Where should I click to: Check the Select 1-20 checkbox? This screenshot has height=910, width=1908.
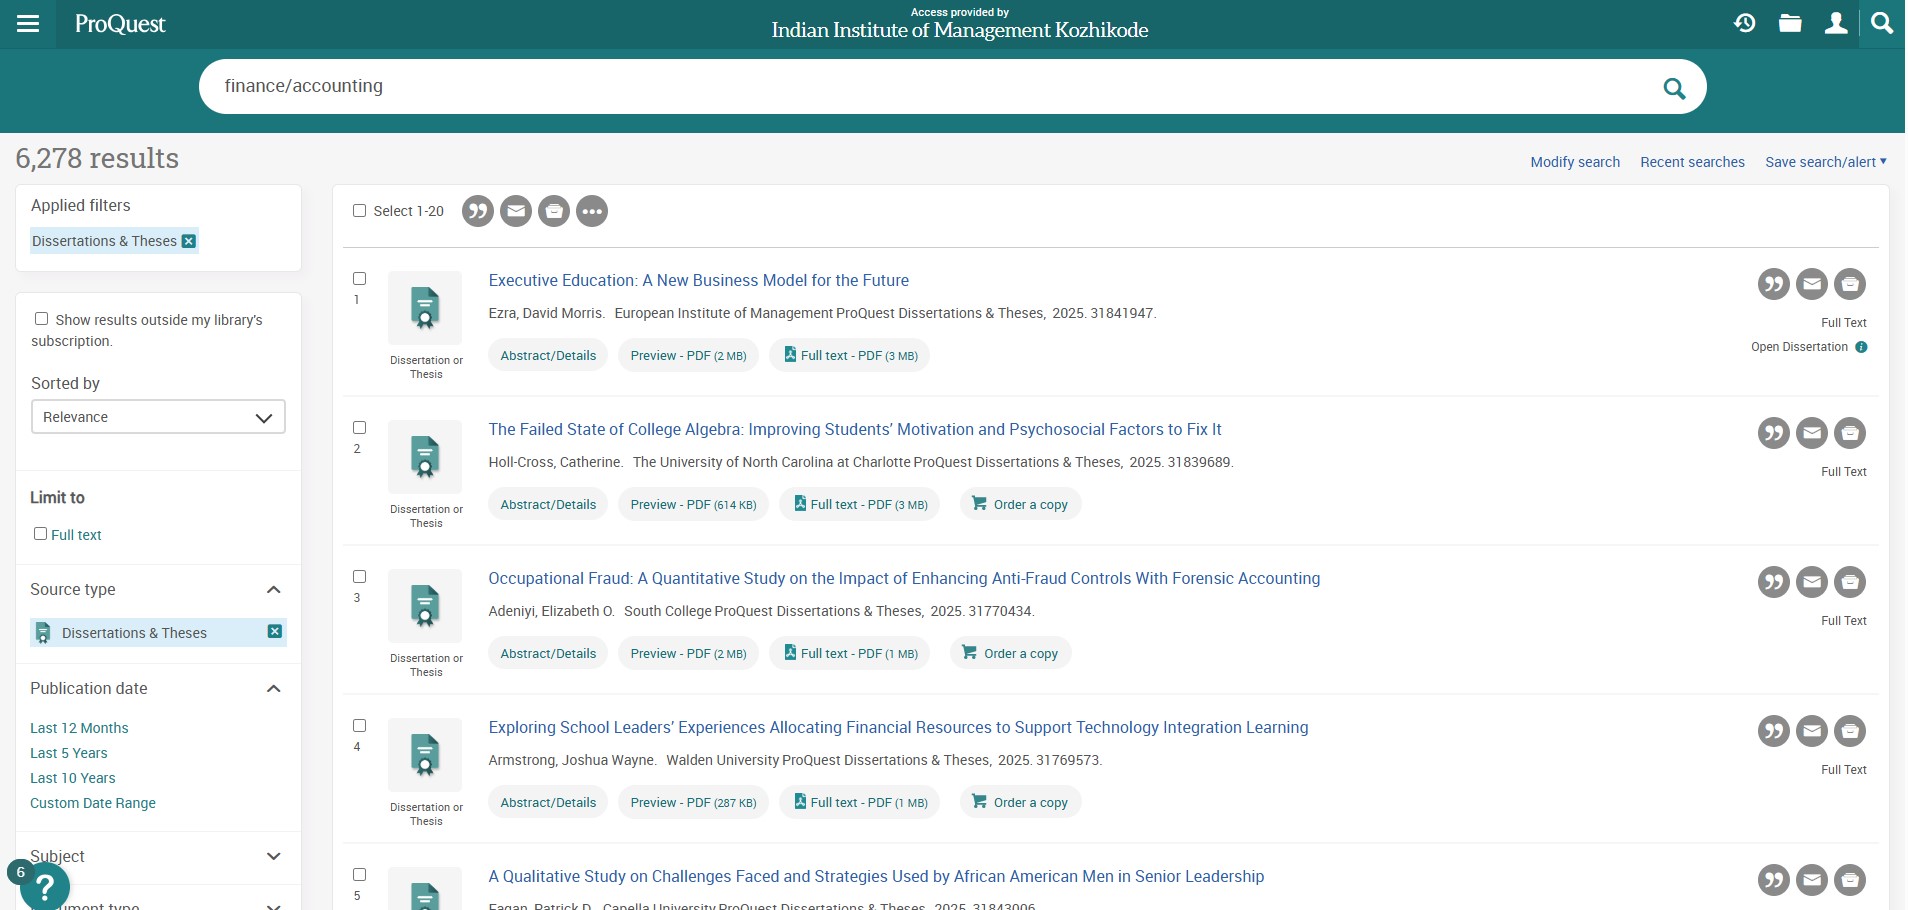[360, 211]
